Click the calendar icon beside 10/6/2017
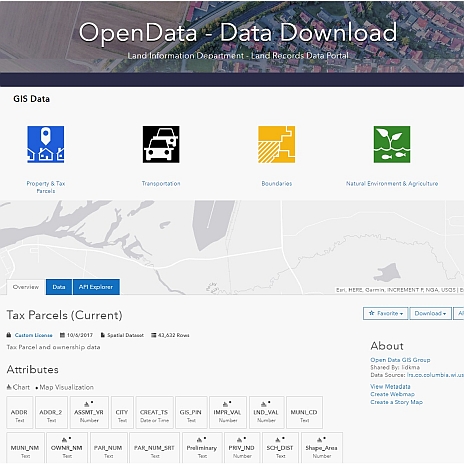 pyautogui.click(x=62, y=335)
